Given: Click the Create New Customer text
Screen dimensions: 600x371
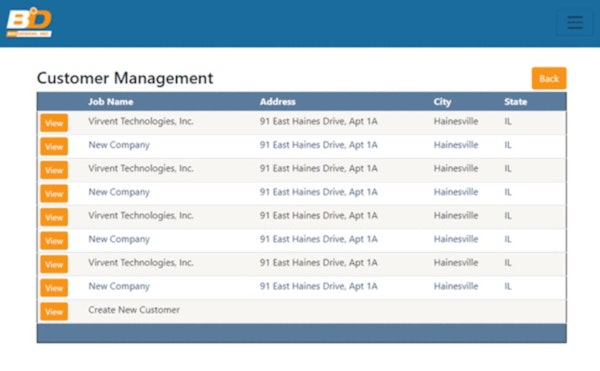Looking at the screenshot, I should pyautogui.click(x=134, y=310).
